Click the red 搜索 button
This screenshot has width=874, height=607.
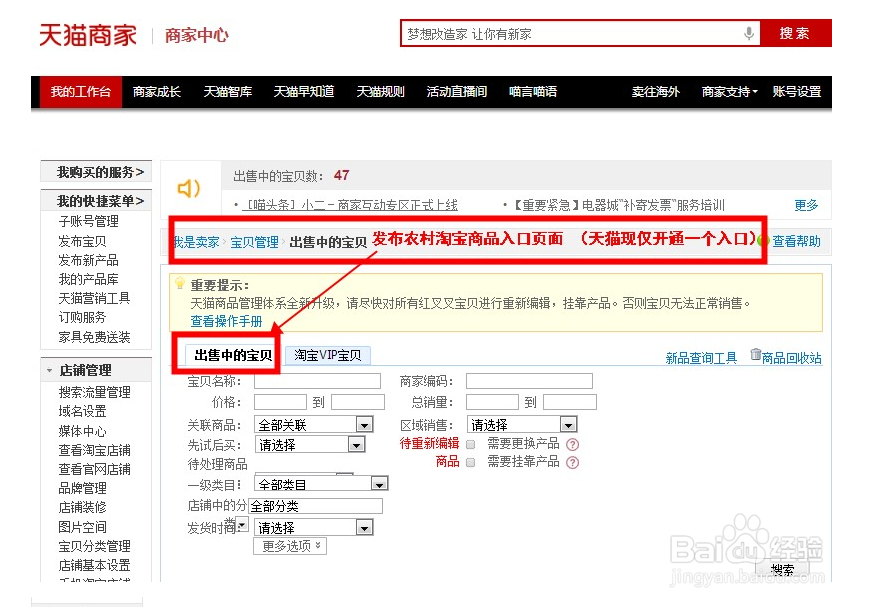click(795, 33)
